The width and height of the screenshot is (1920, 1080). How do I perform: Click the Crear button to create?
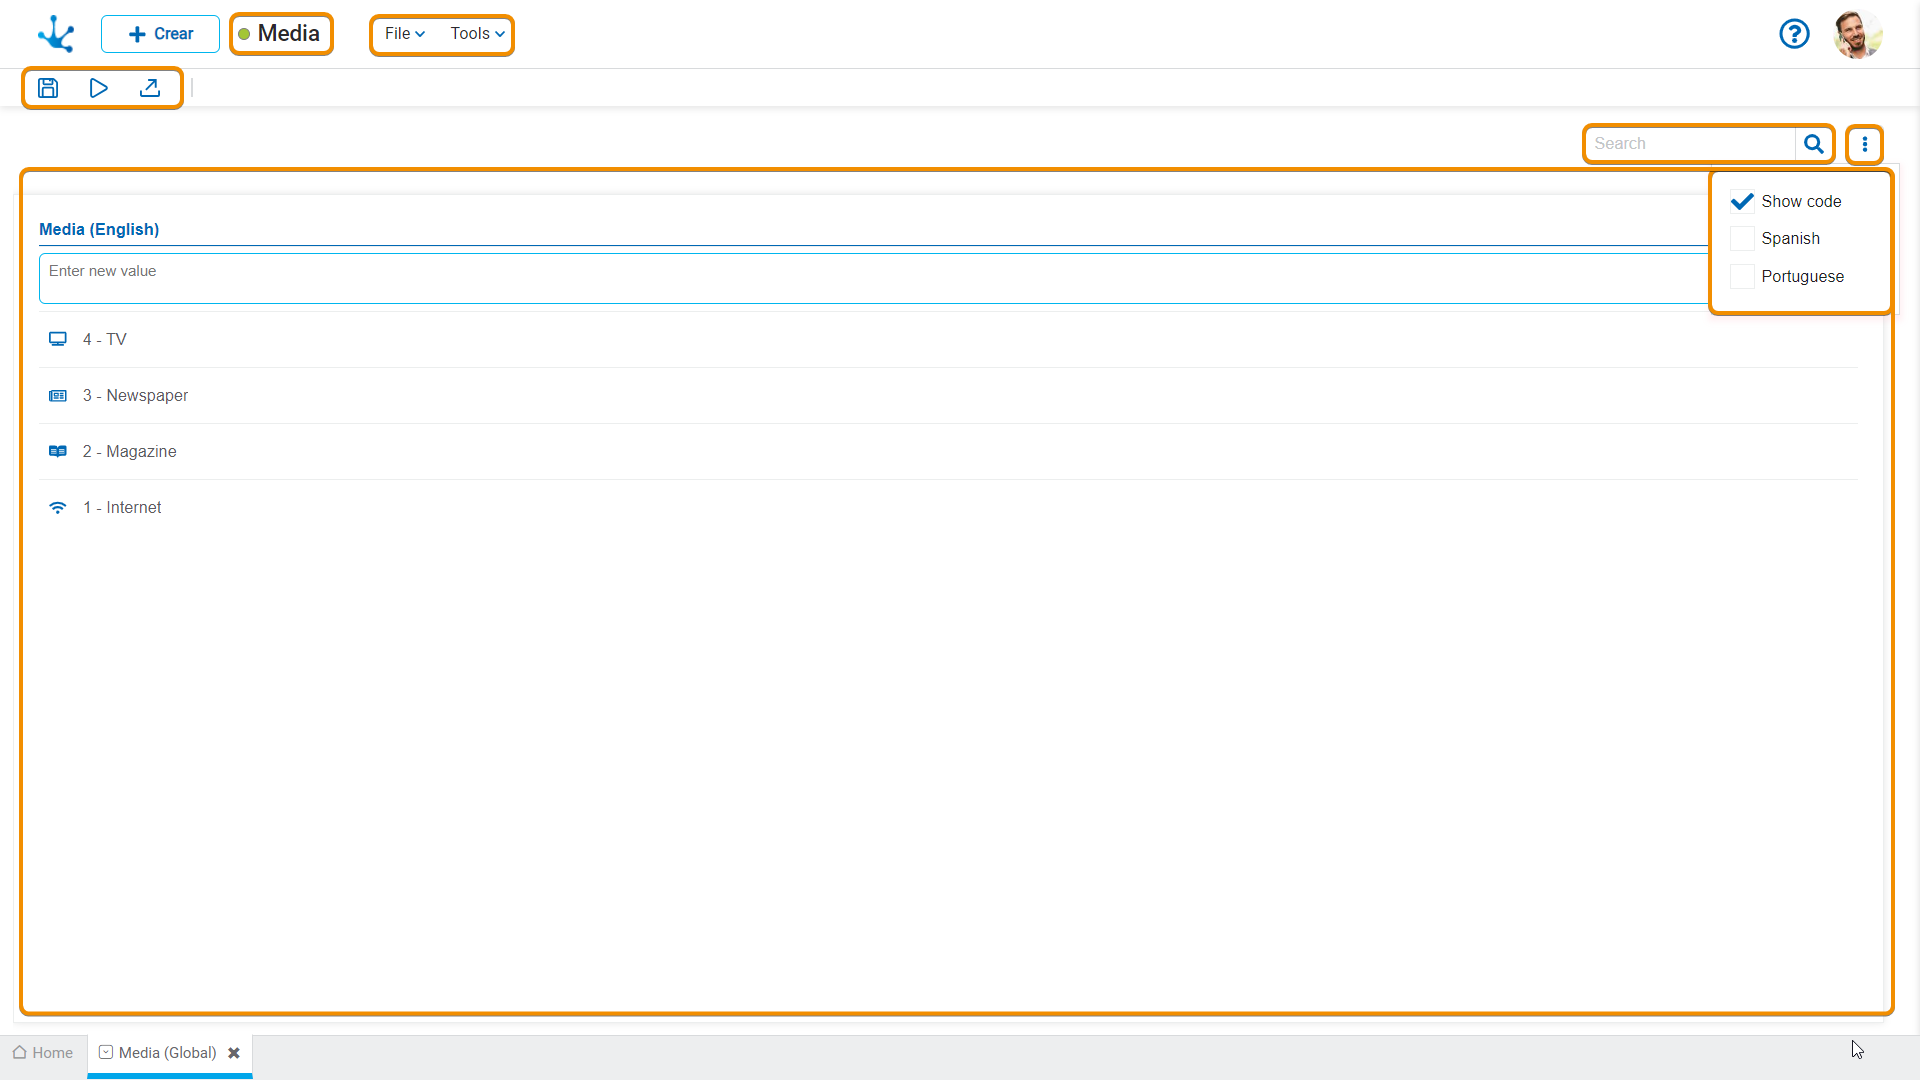pos(160,33)
